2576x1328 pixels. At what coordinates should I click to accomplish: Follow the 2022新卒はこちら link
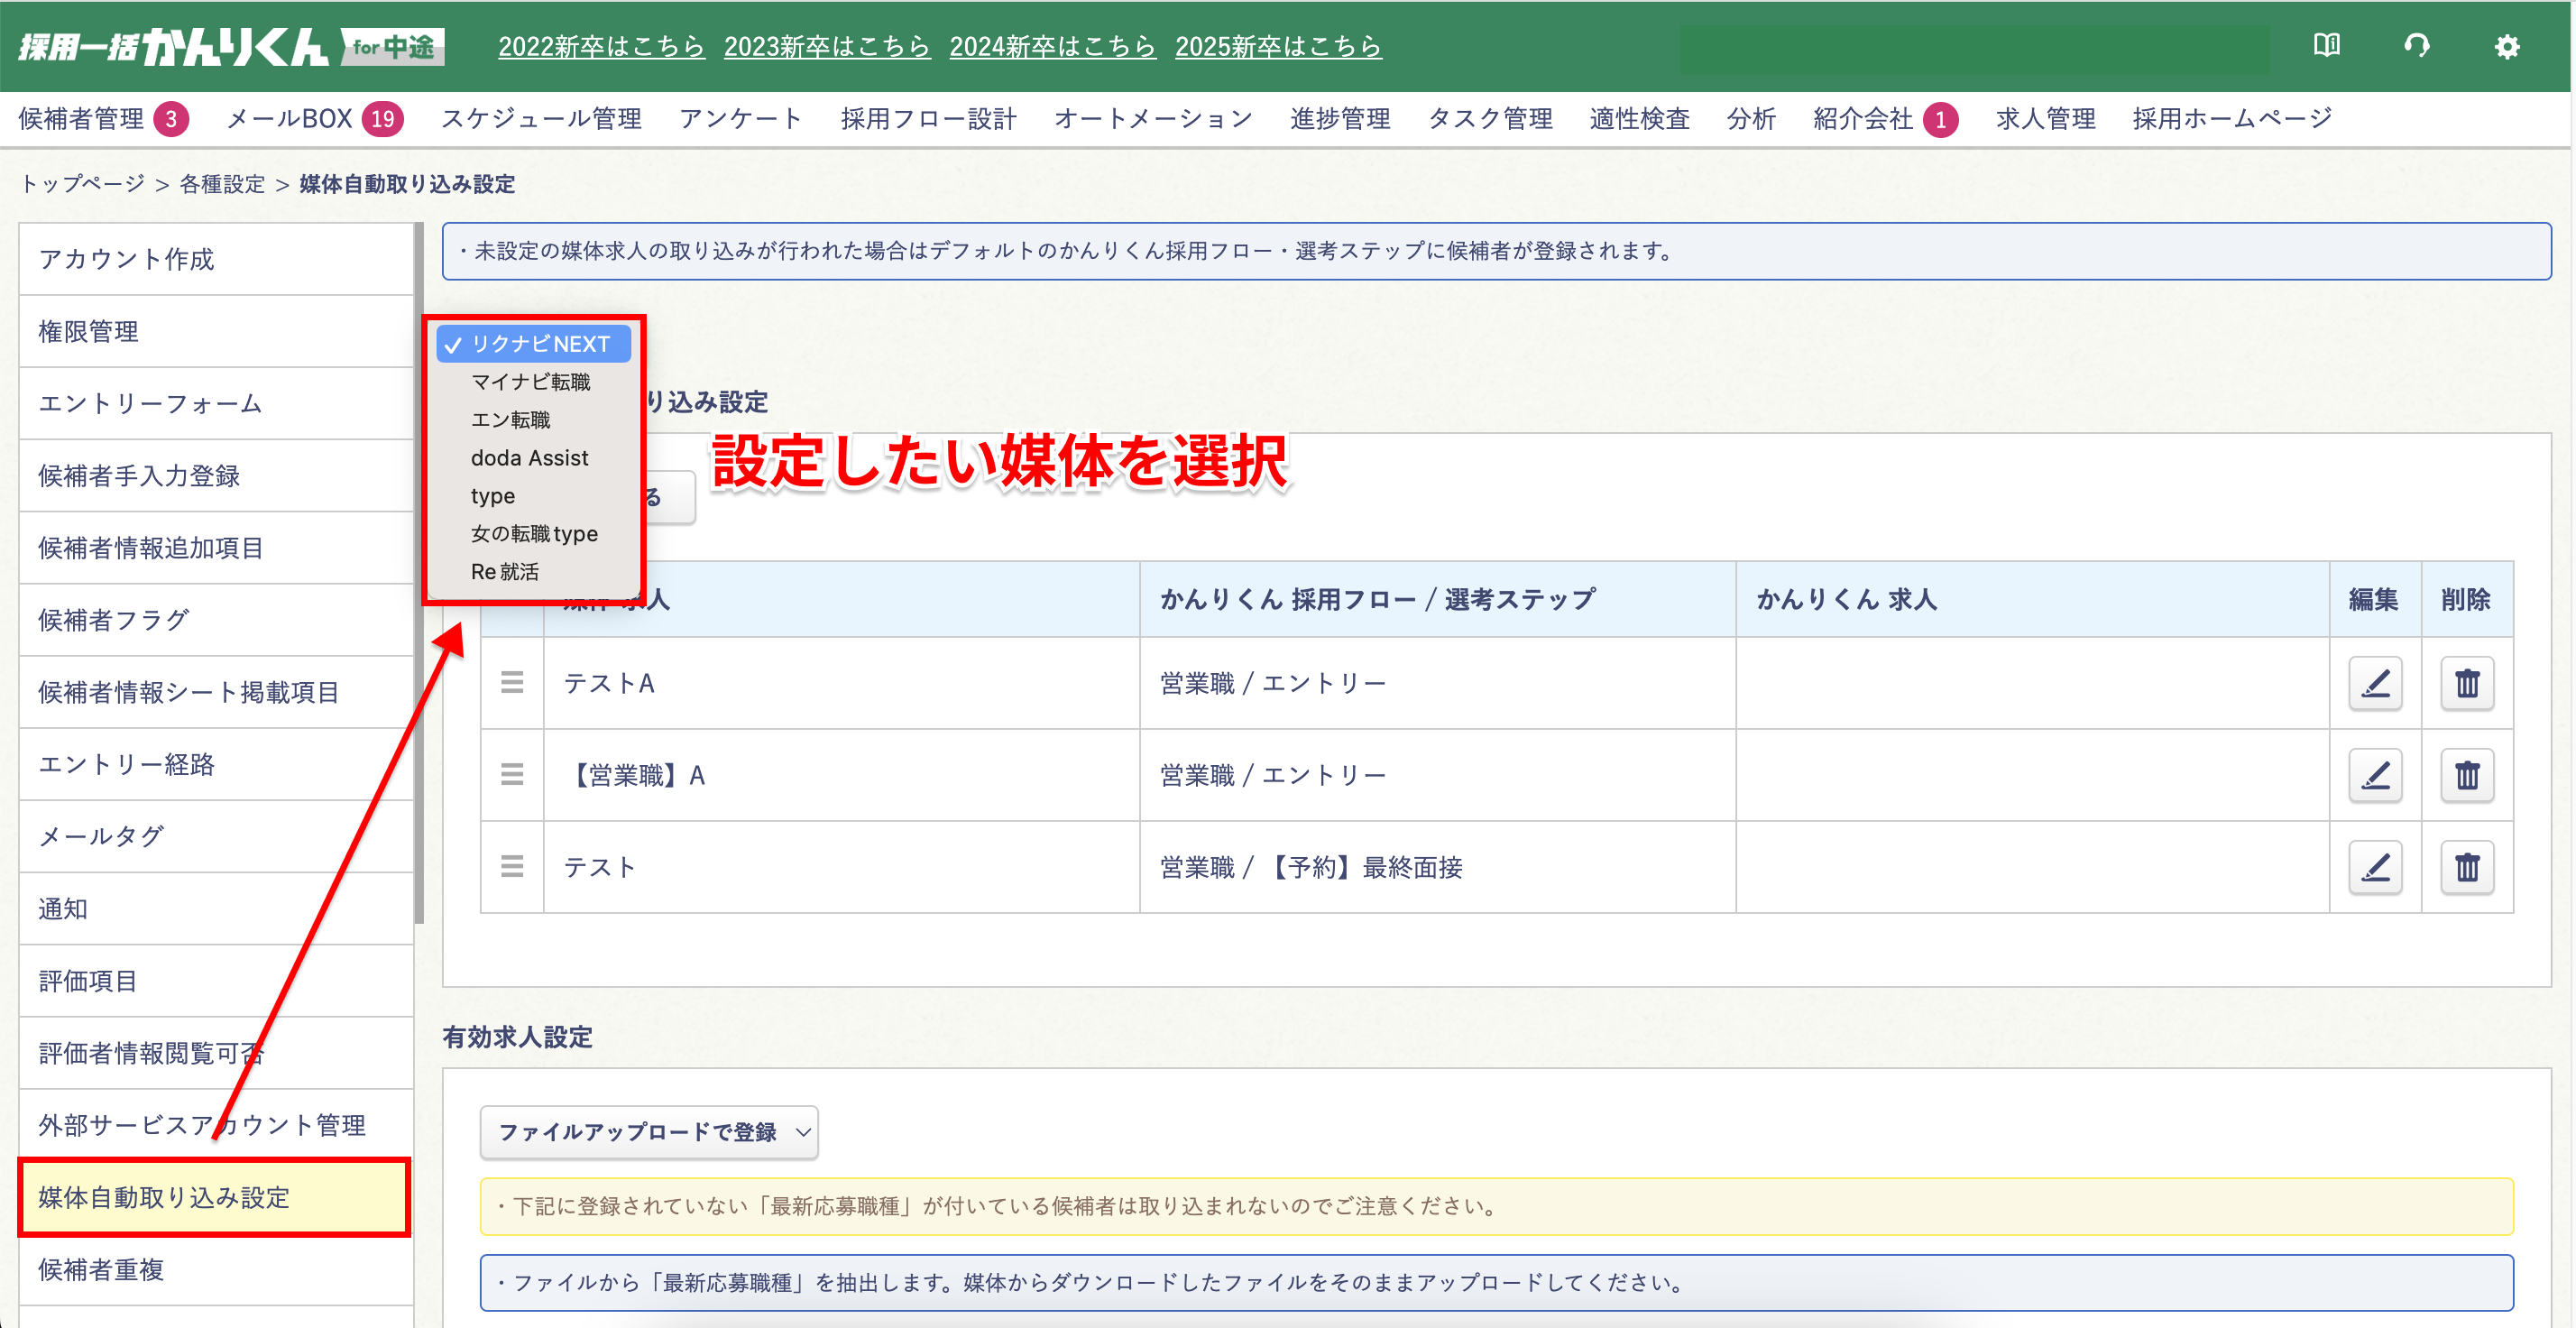[601, 46]
